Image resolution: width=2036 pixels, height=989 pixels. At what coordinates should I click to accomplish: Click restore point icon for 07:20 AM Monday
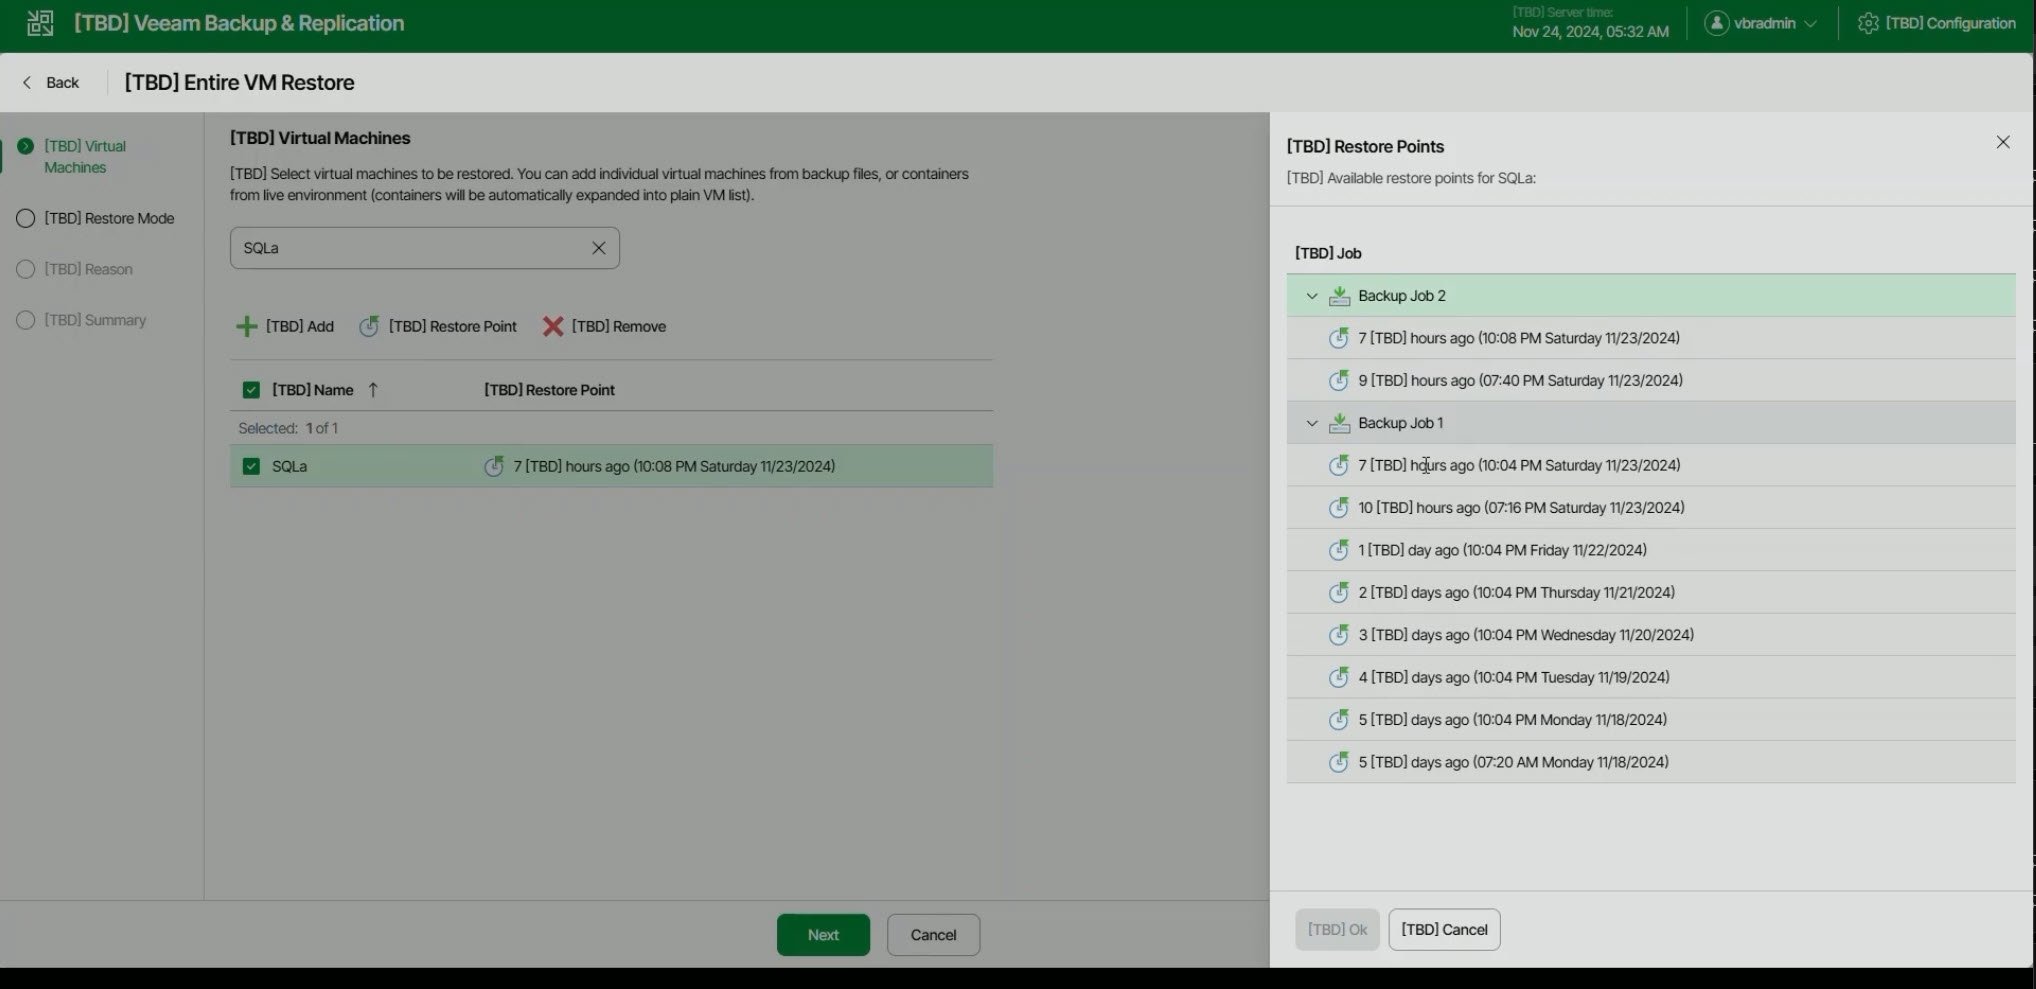coord(1338,762)
